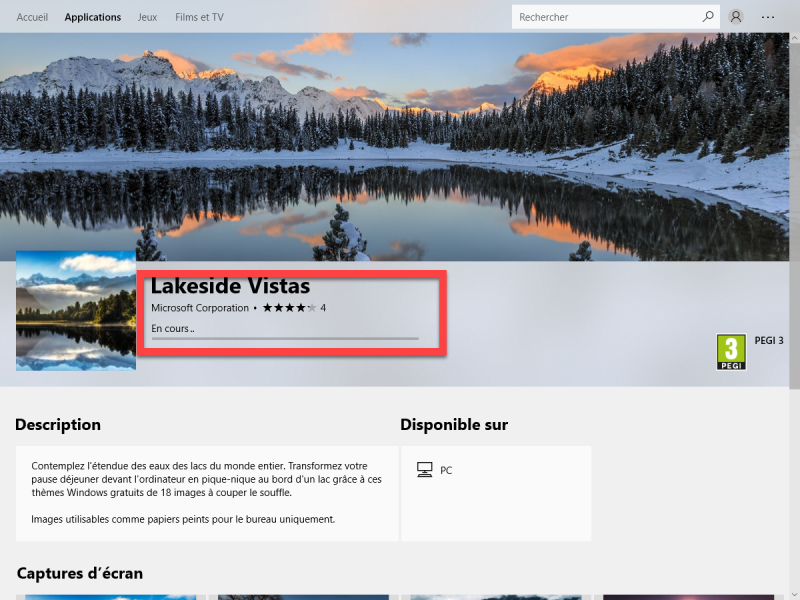Click the Description heading
This screenshot has height=600, width=800.
pos(58,424)
